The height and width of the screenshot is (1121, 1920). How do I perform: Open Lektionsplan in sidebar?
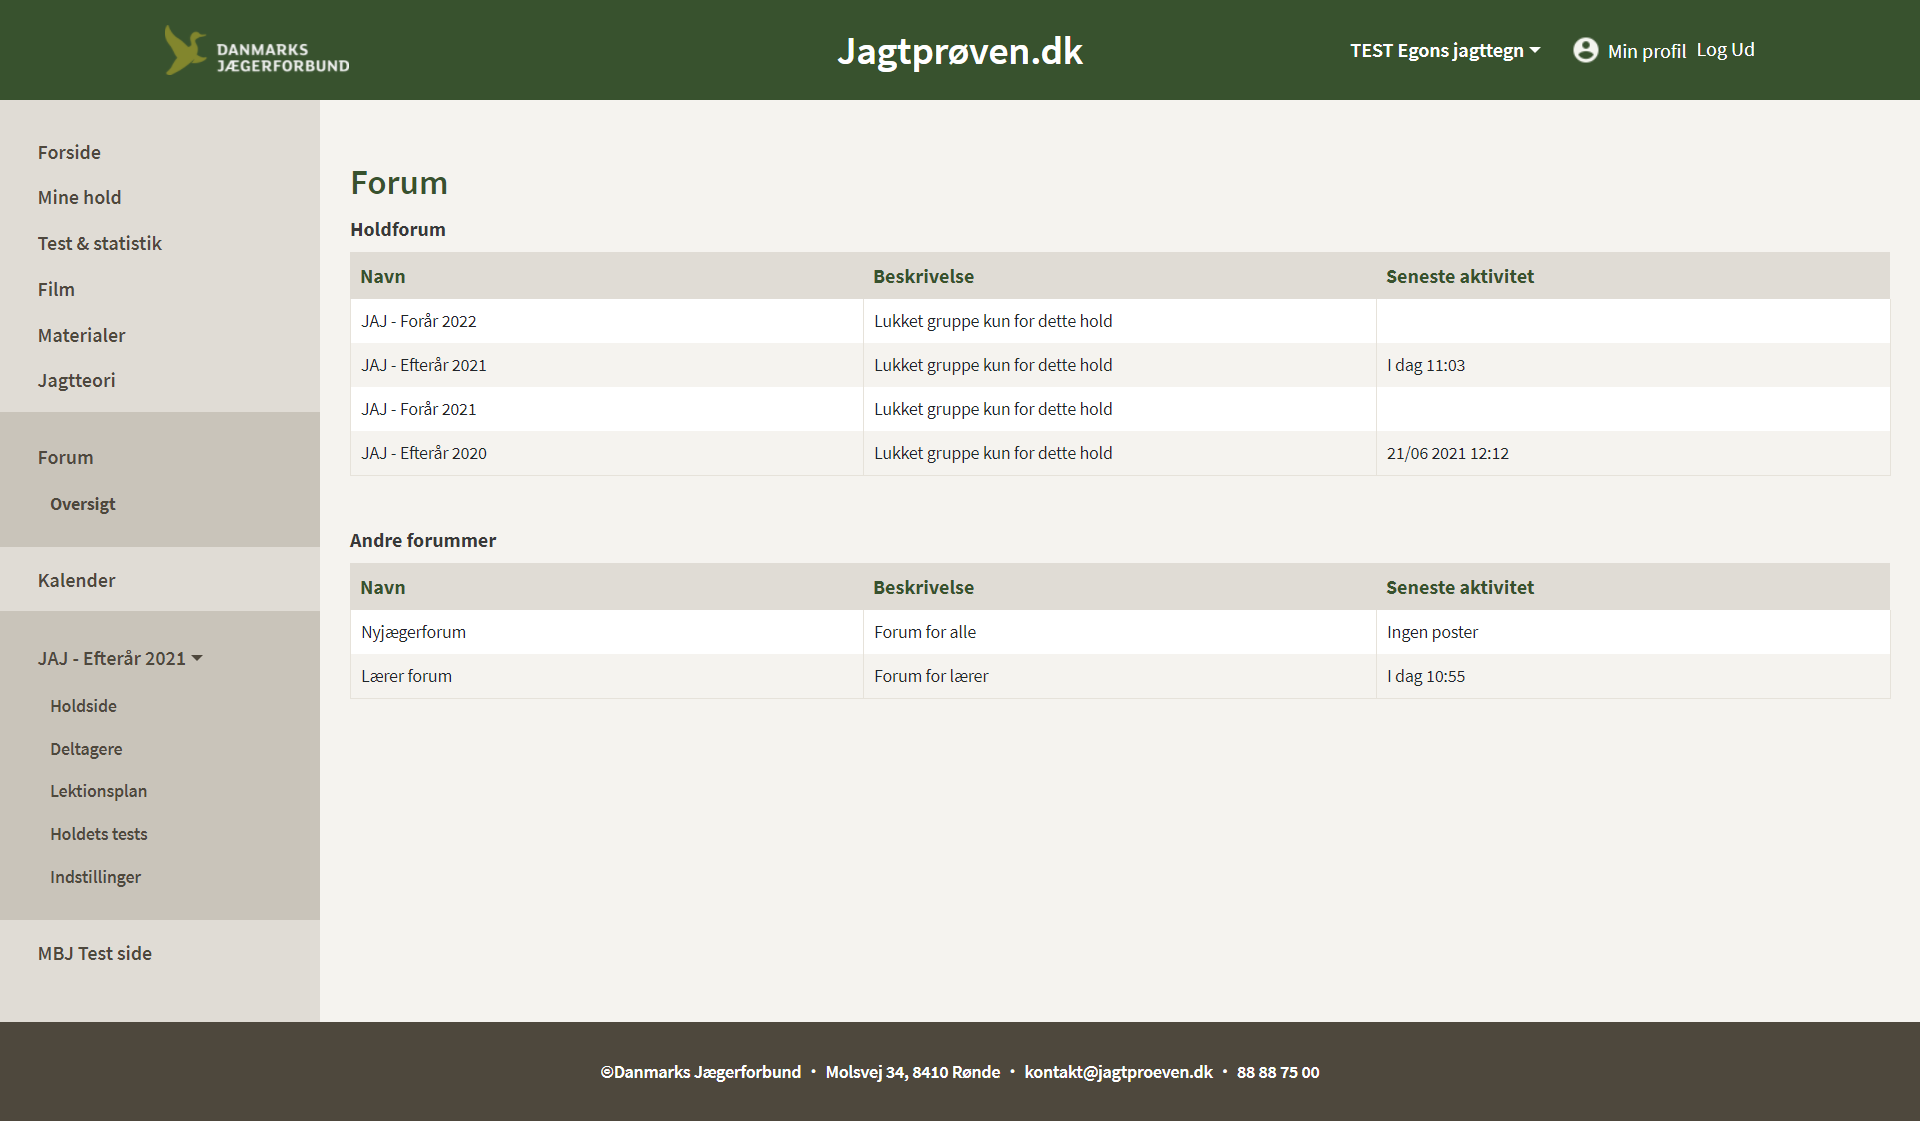98,791
